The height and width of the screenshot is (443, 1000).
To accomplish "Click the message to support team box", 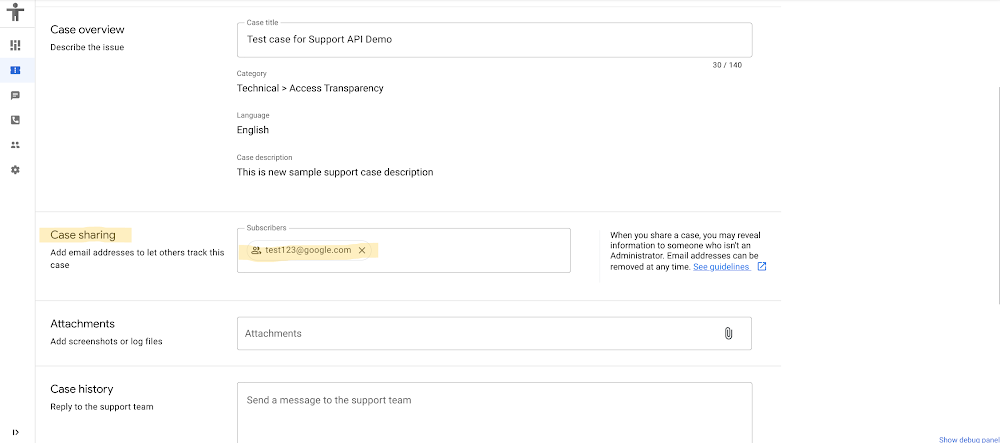I will 494,410.
